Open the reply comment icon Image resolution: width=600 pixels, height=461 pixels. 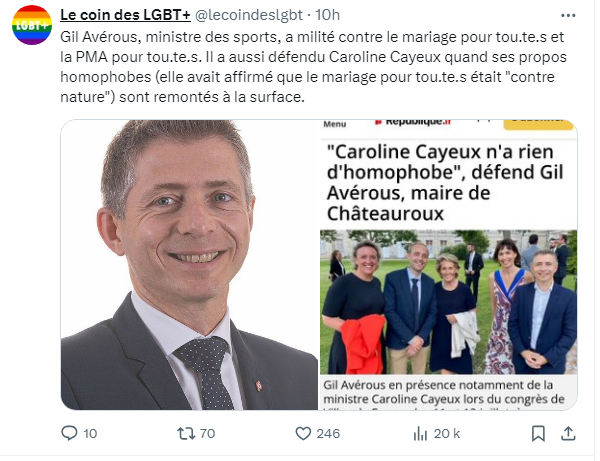pyautogui.click(x=69, y=433)
